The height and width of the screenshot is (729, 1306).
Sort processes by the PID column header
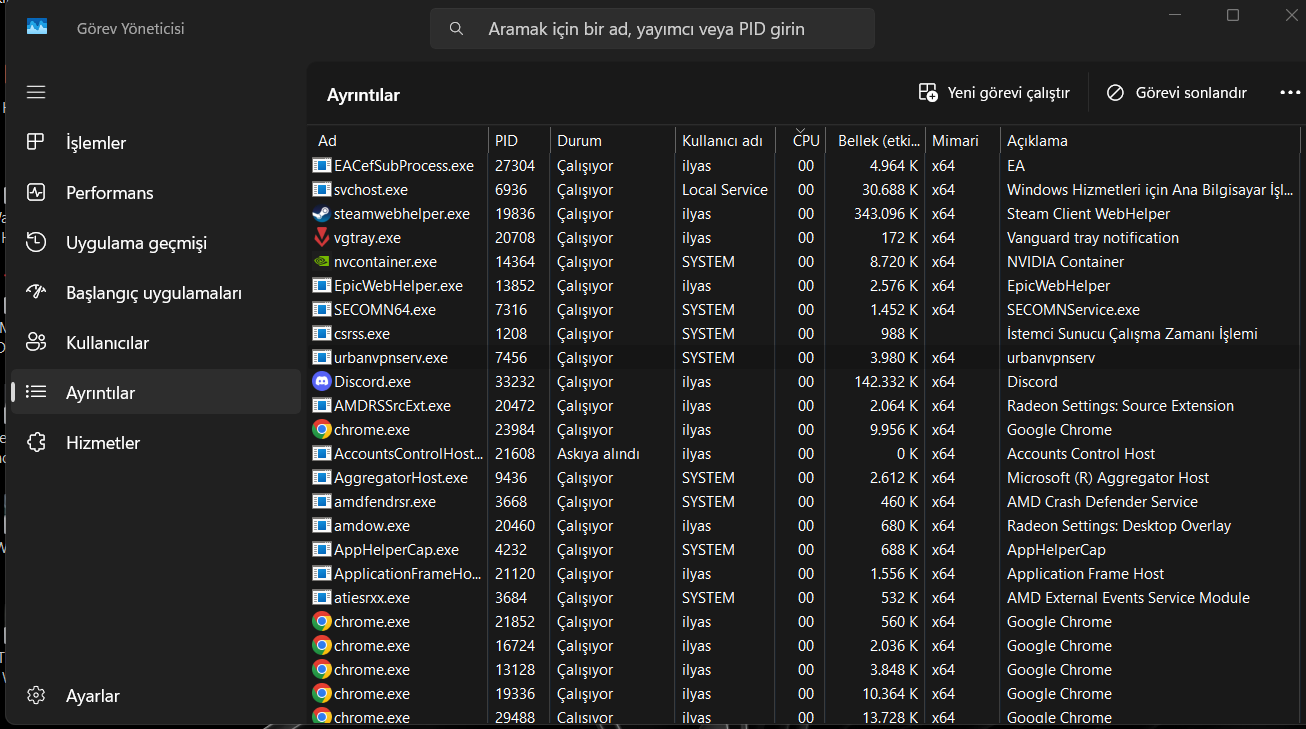[519, 141]
